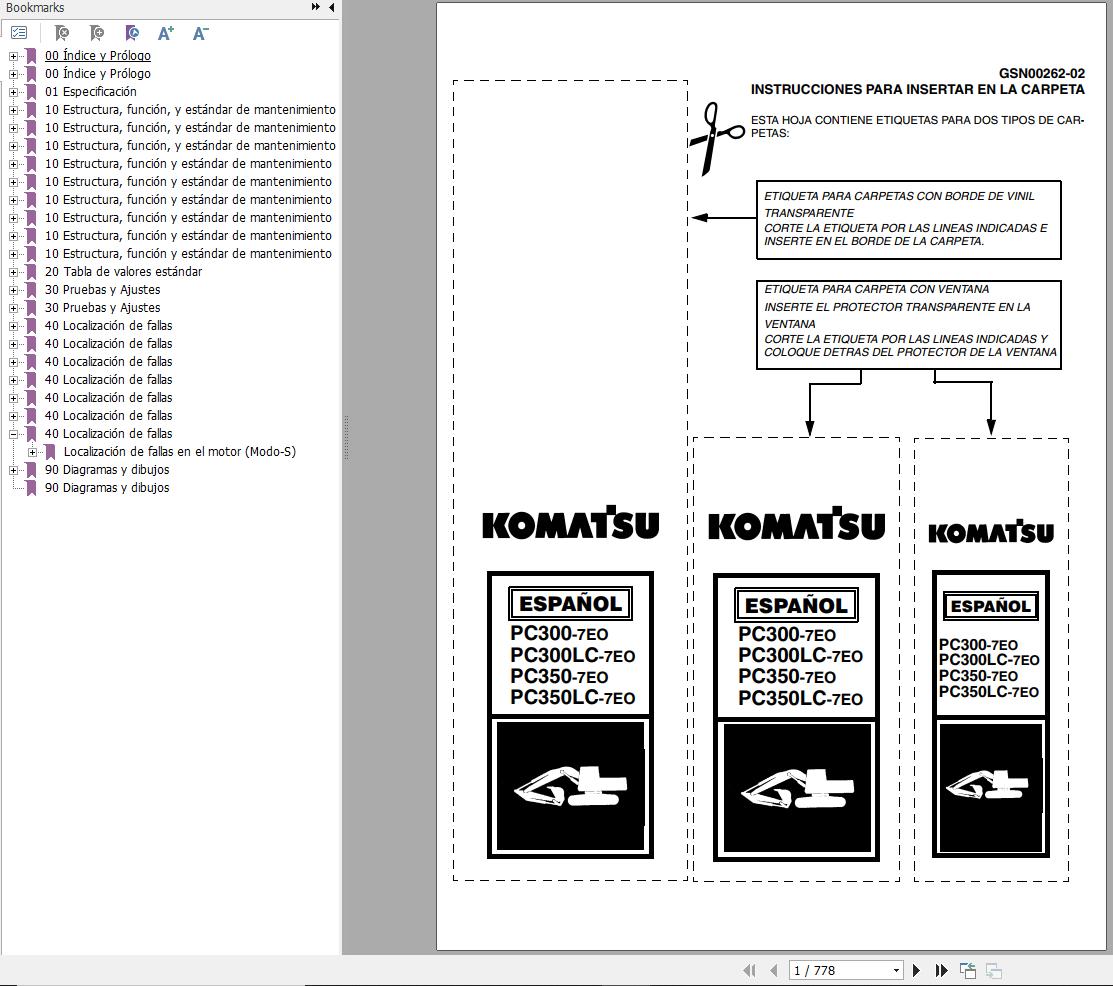
Task: Open the last 90 Diagramas y dibujos bookmark
Action: (107, 488)
